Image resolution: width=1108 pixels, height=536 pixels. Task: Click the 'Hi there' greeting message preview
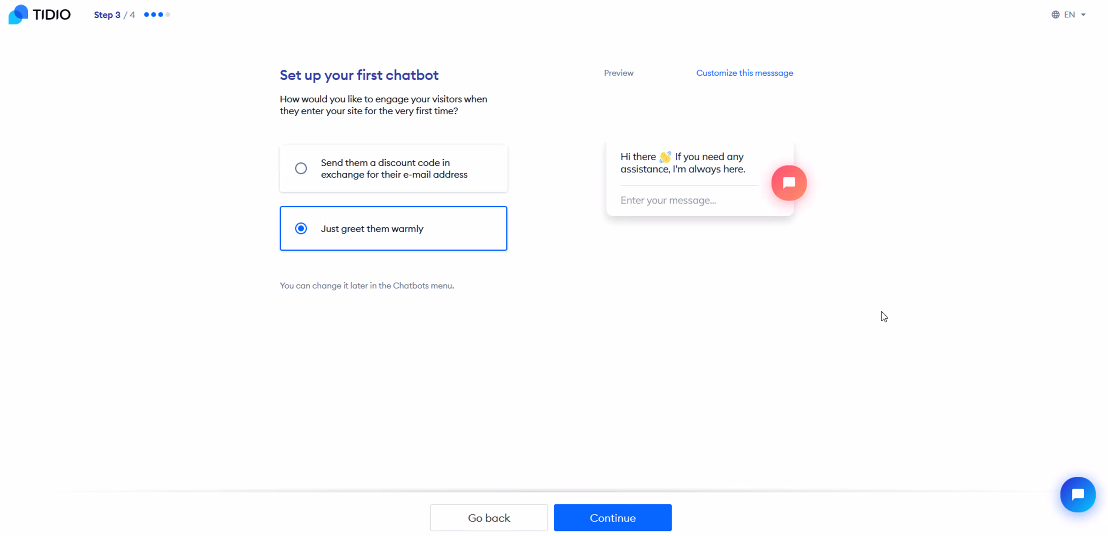coord(684,163)
